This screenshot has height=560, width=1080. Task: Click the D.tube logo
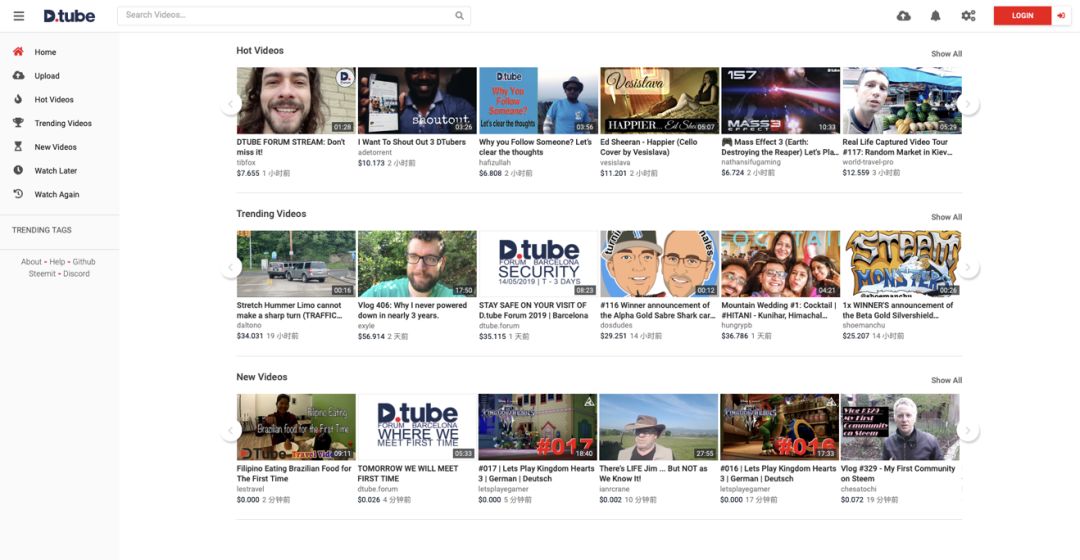coord(70,16)
